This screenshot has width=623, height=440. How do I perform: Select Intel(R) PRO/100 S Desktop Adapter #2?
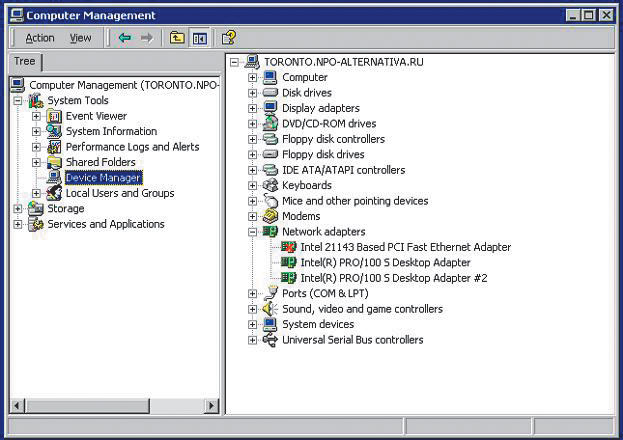click(x=393, y=278)
